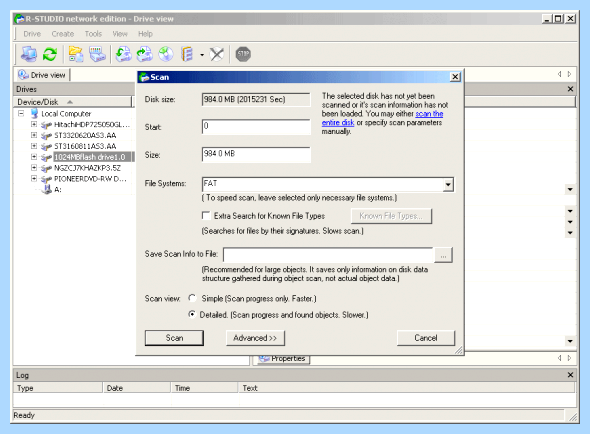Viewport: 590px width, 434px height.
Task: Click the Local Computer icon in tree
Action: 35,113
